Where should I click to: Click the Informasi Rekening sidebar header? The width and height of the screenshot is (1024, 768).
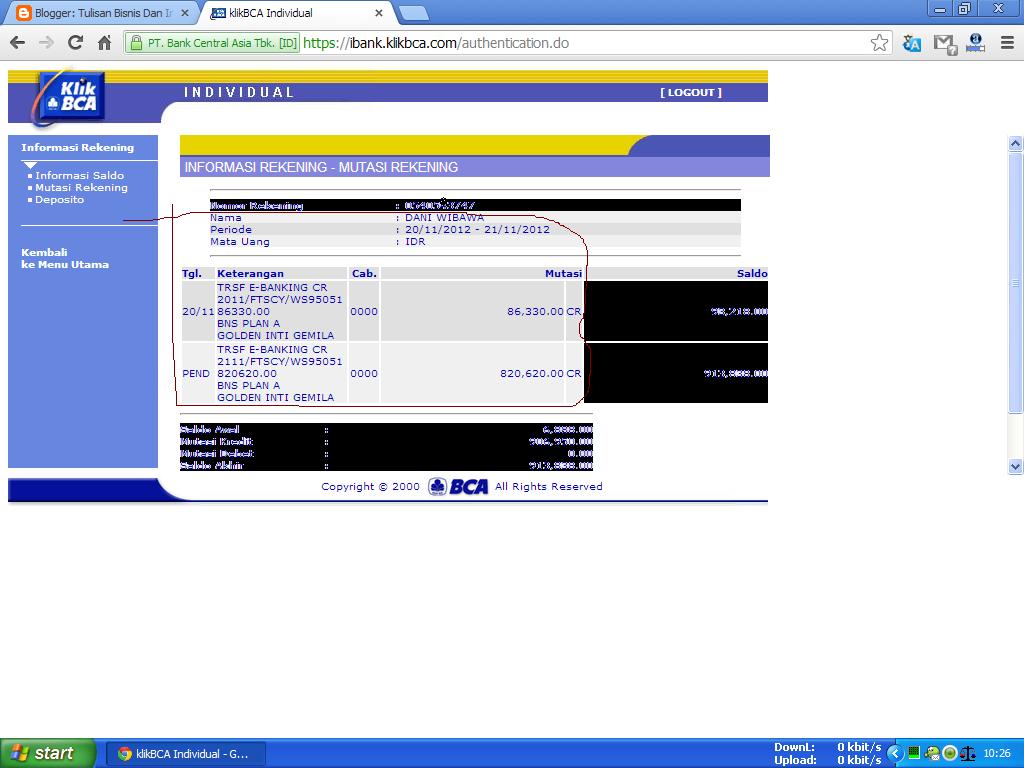pyautogui.click(x=77, y=148)
